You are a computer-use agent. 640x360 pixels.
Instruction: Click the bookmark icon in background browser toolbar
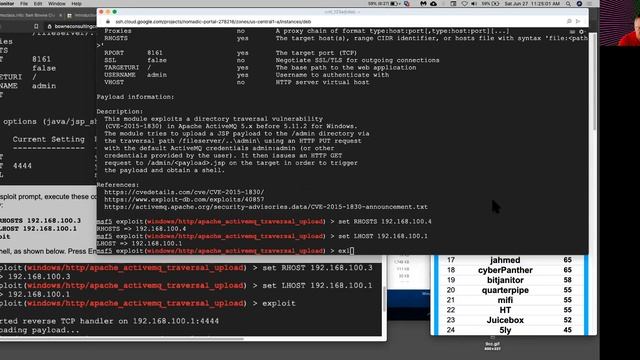pyautogui.click(x=36, y=27)
